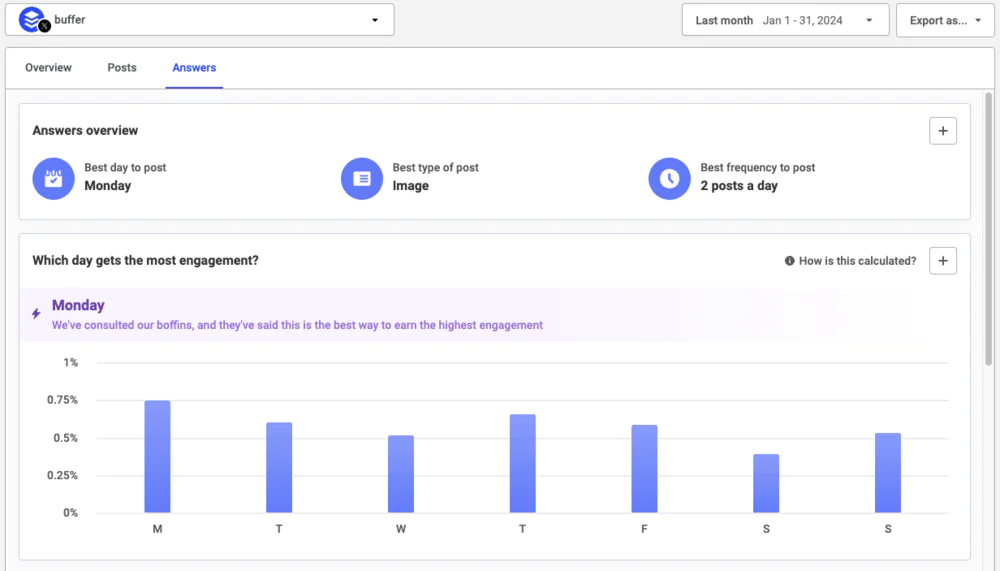Click the Sunday bar, last in the chart

(888, 473)
